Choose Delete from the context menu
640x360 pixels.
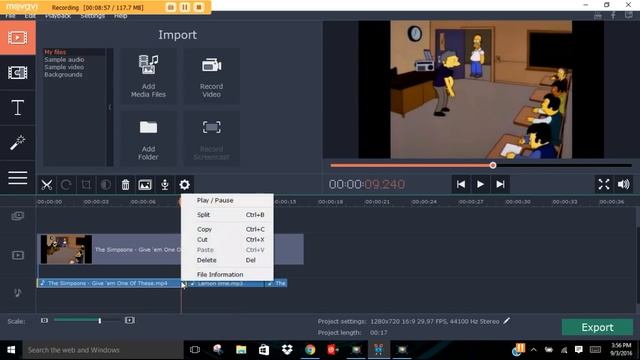227,260
